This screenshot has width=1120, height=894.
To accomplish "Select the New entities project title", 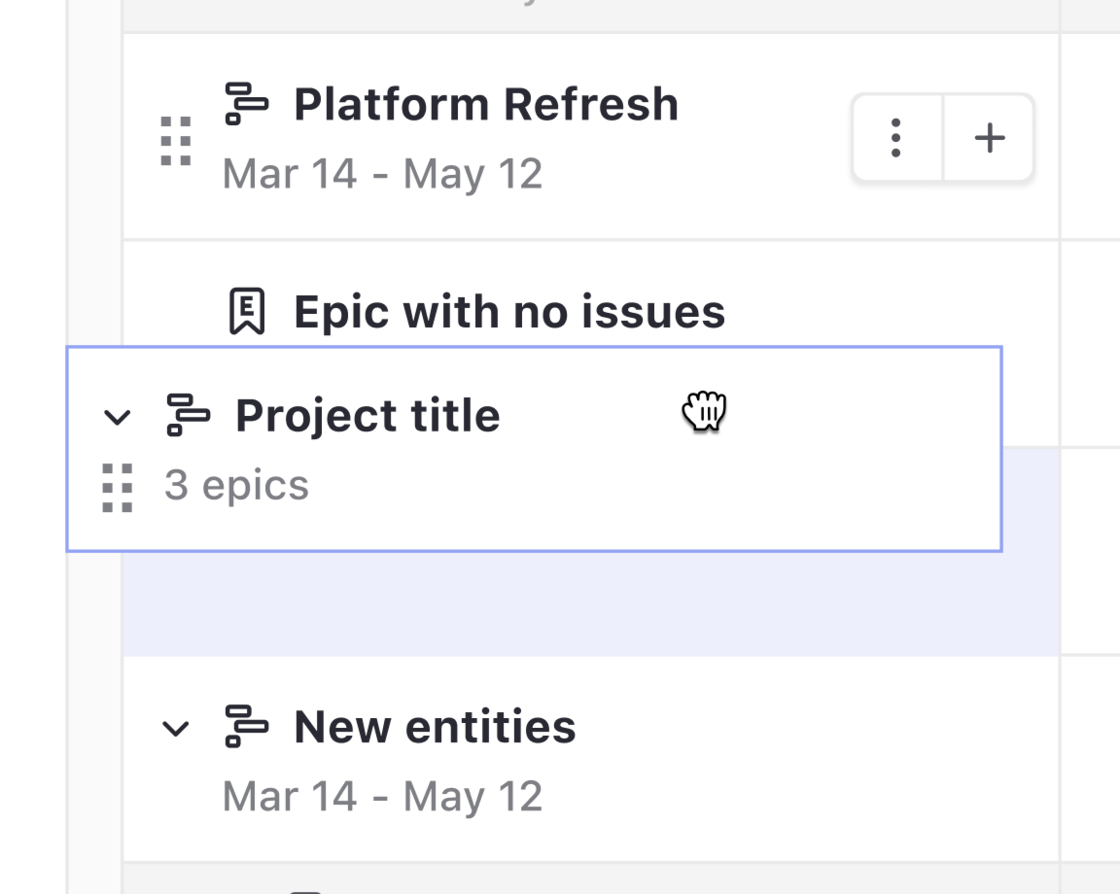I will click(x=435, y=727).
